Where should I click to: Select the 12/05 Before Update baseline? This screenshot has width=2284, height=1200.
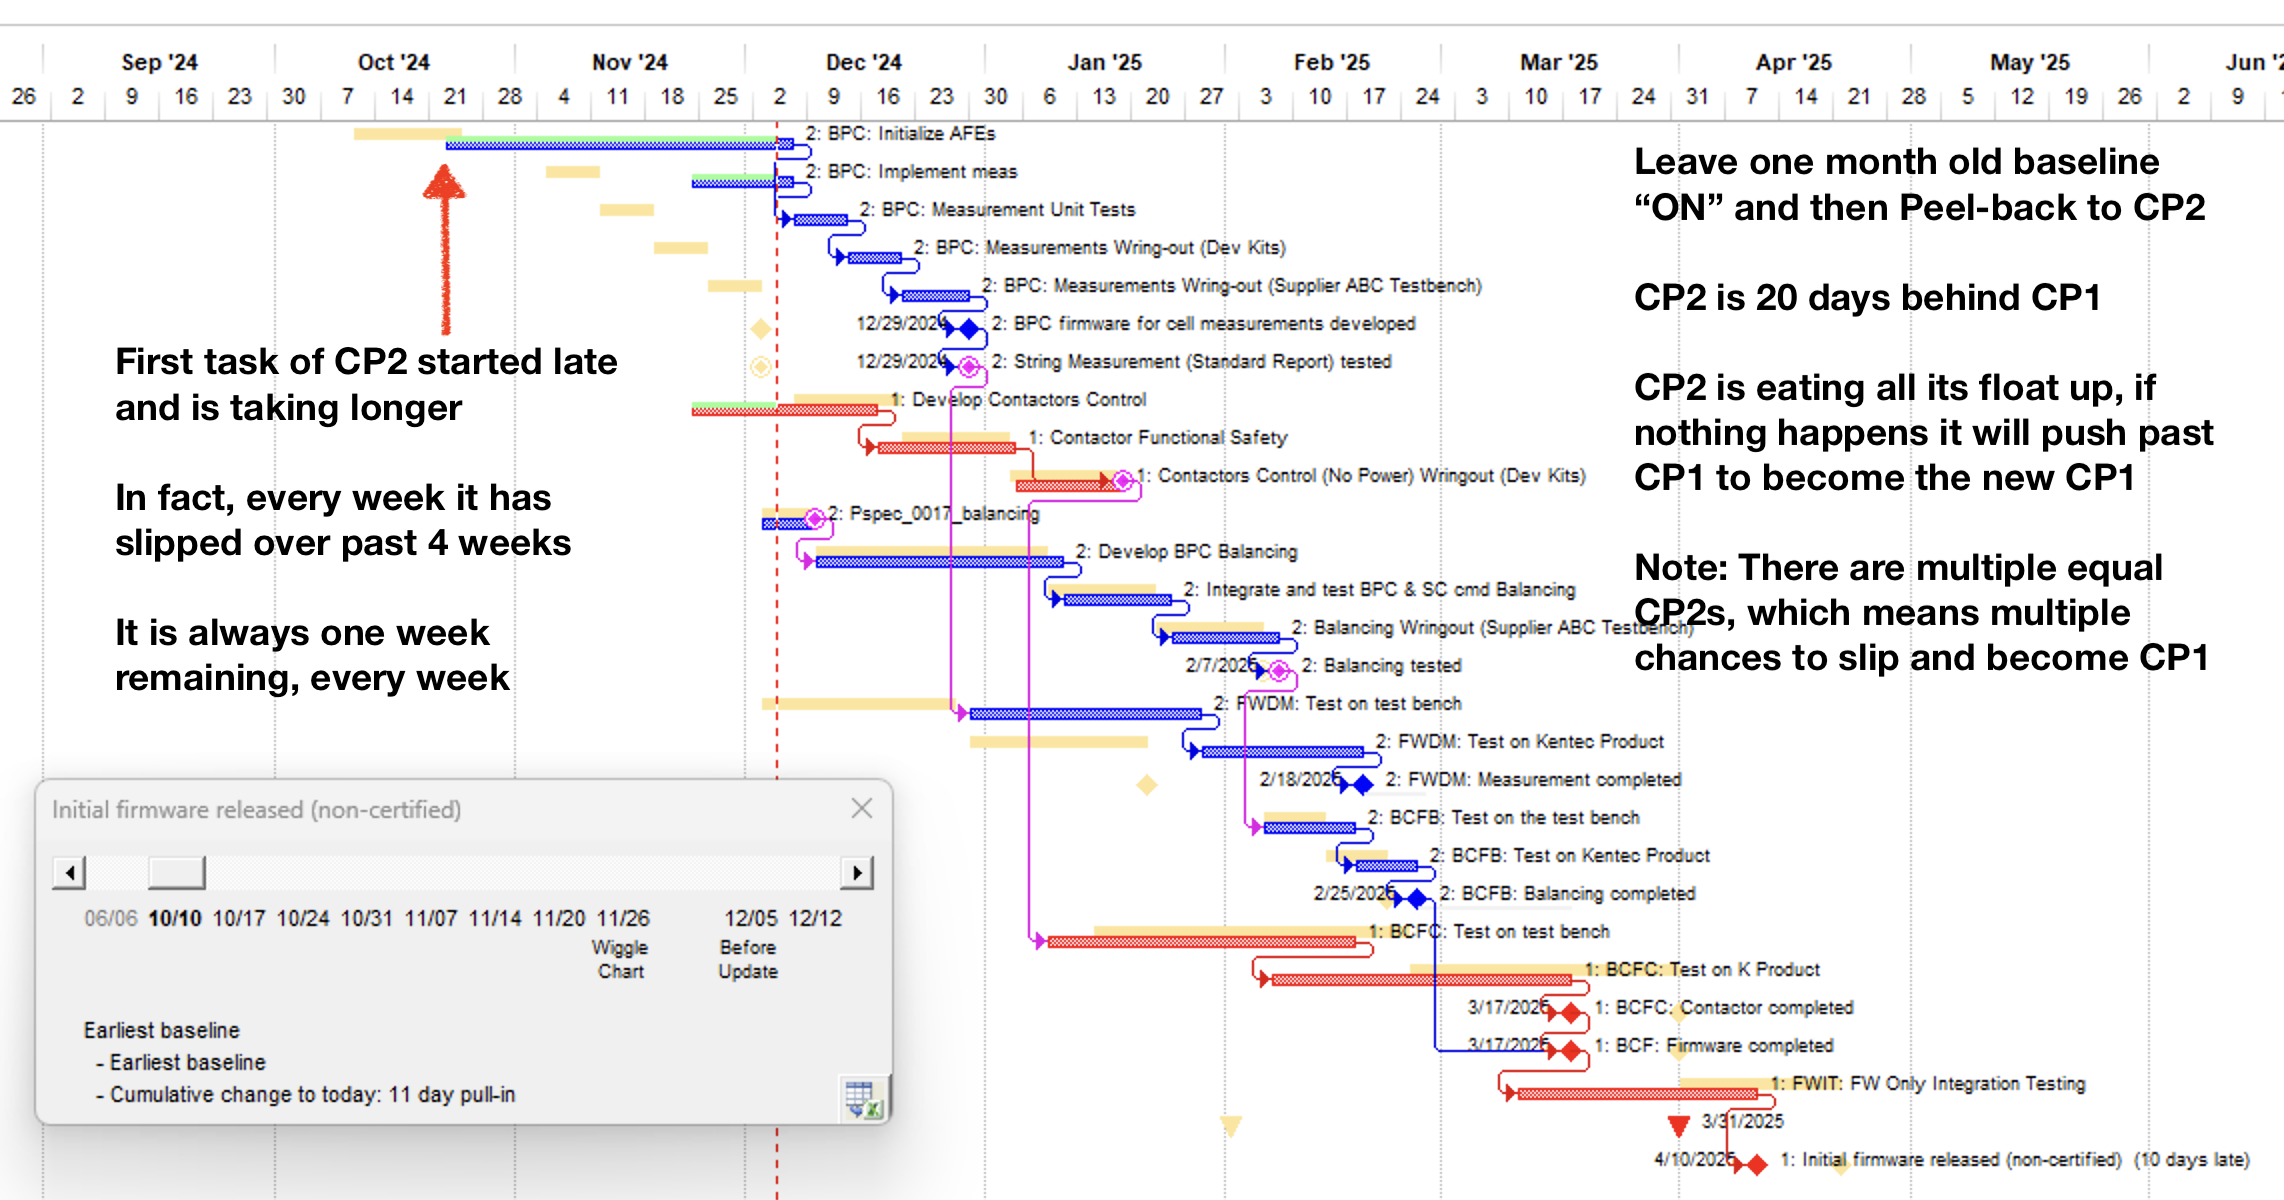(749, 943)
